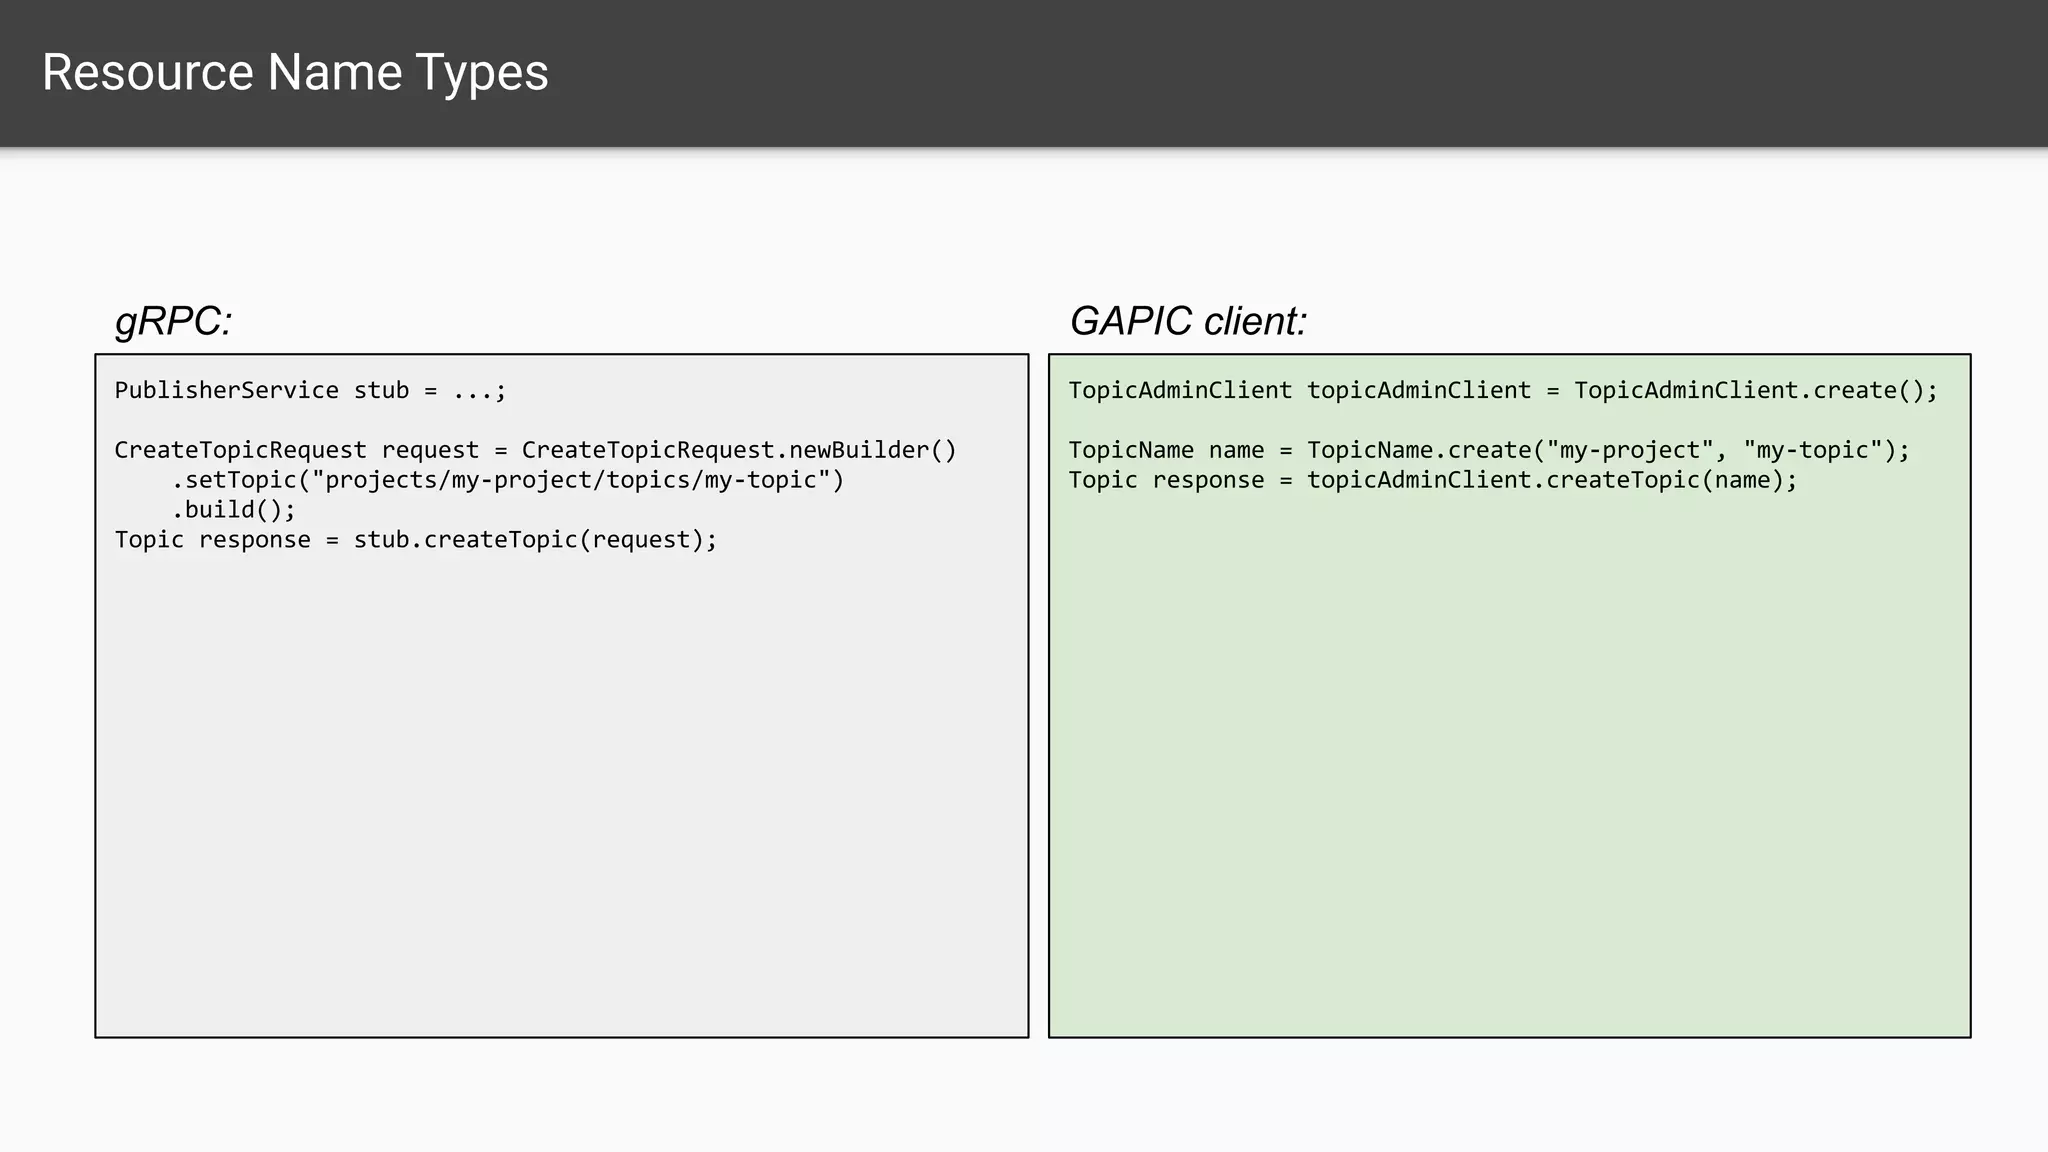This screenshot has height=1152, width=2048.
Task: Click the .setTopic("projects/my-project/topics/my-topic") line
Action: 508,480
